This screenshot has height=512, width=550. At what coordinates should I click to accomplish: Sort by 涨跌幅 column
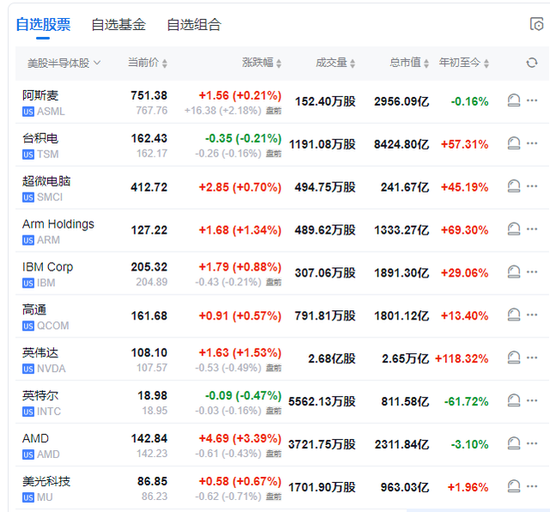click(262, 63)
